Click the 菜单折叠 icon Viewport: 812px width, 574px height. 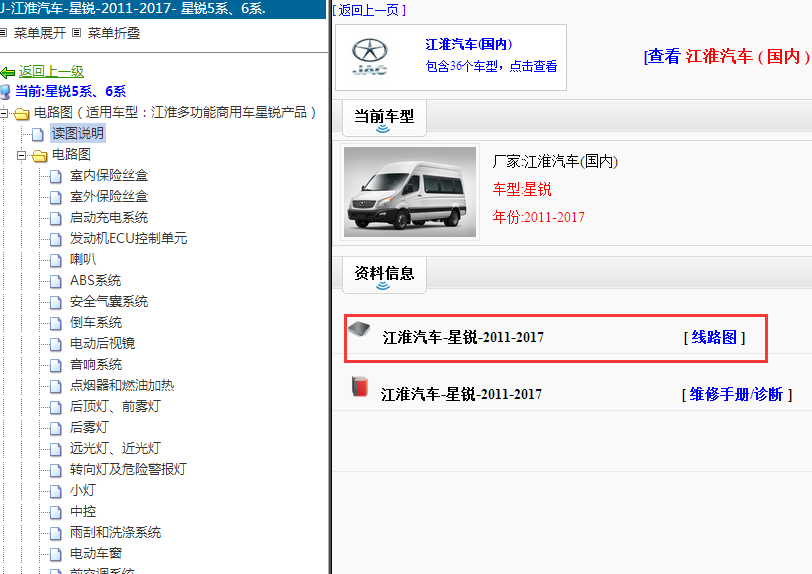[x=77, y=33]
